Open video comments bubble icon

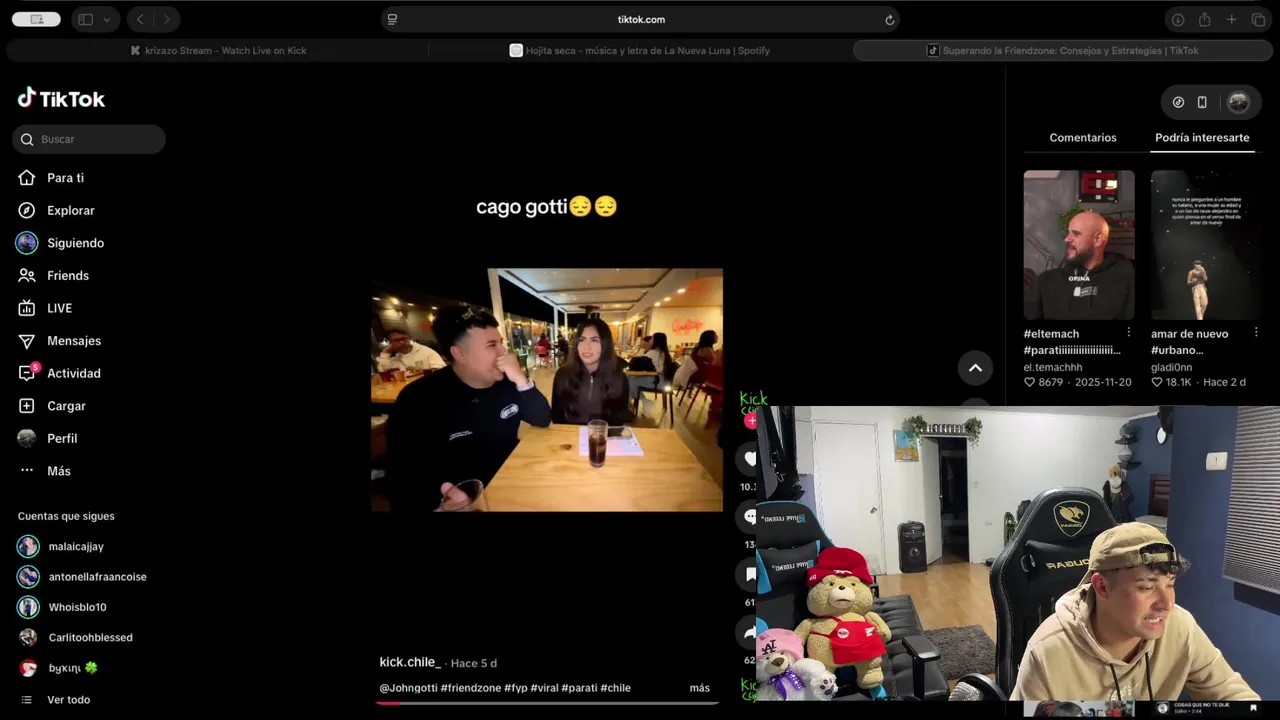[x=749, y=517]
